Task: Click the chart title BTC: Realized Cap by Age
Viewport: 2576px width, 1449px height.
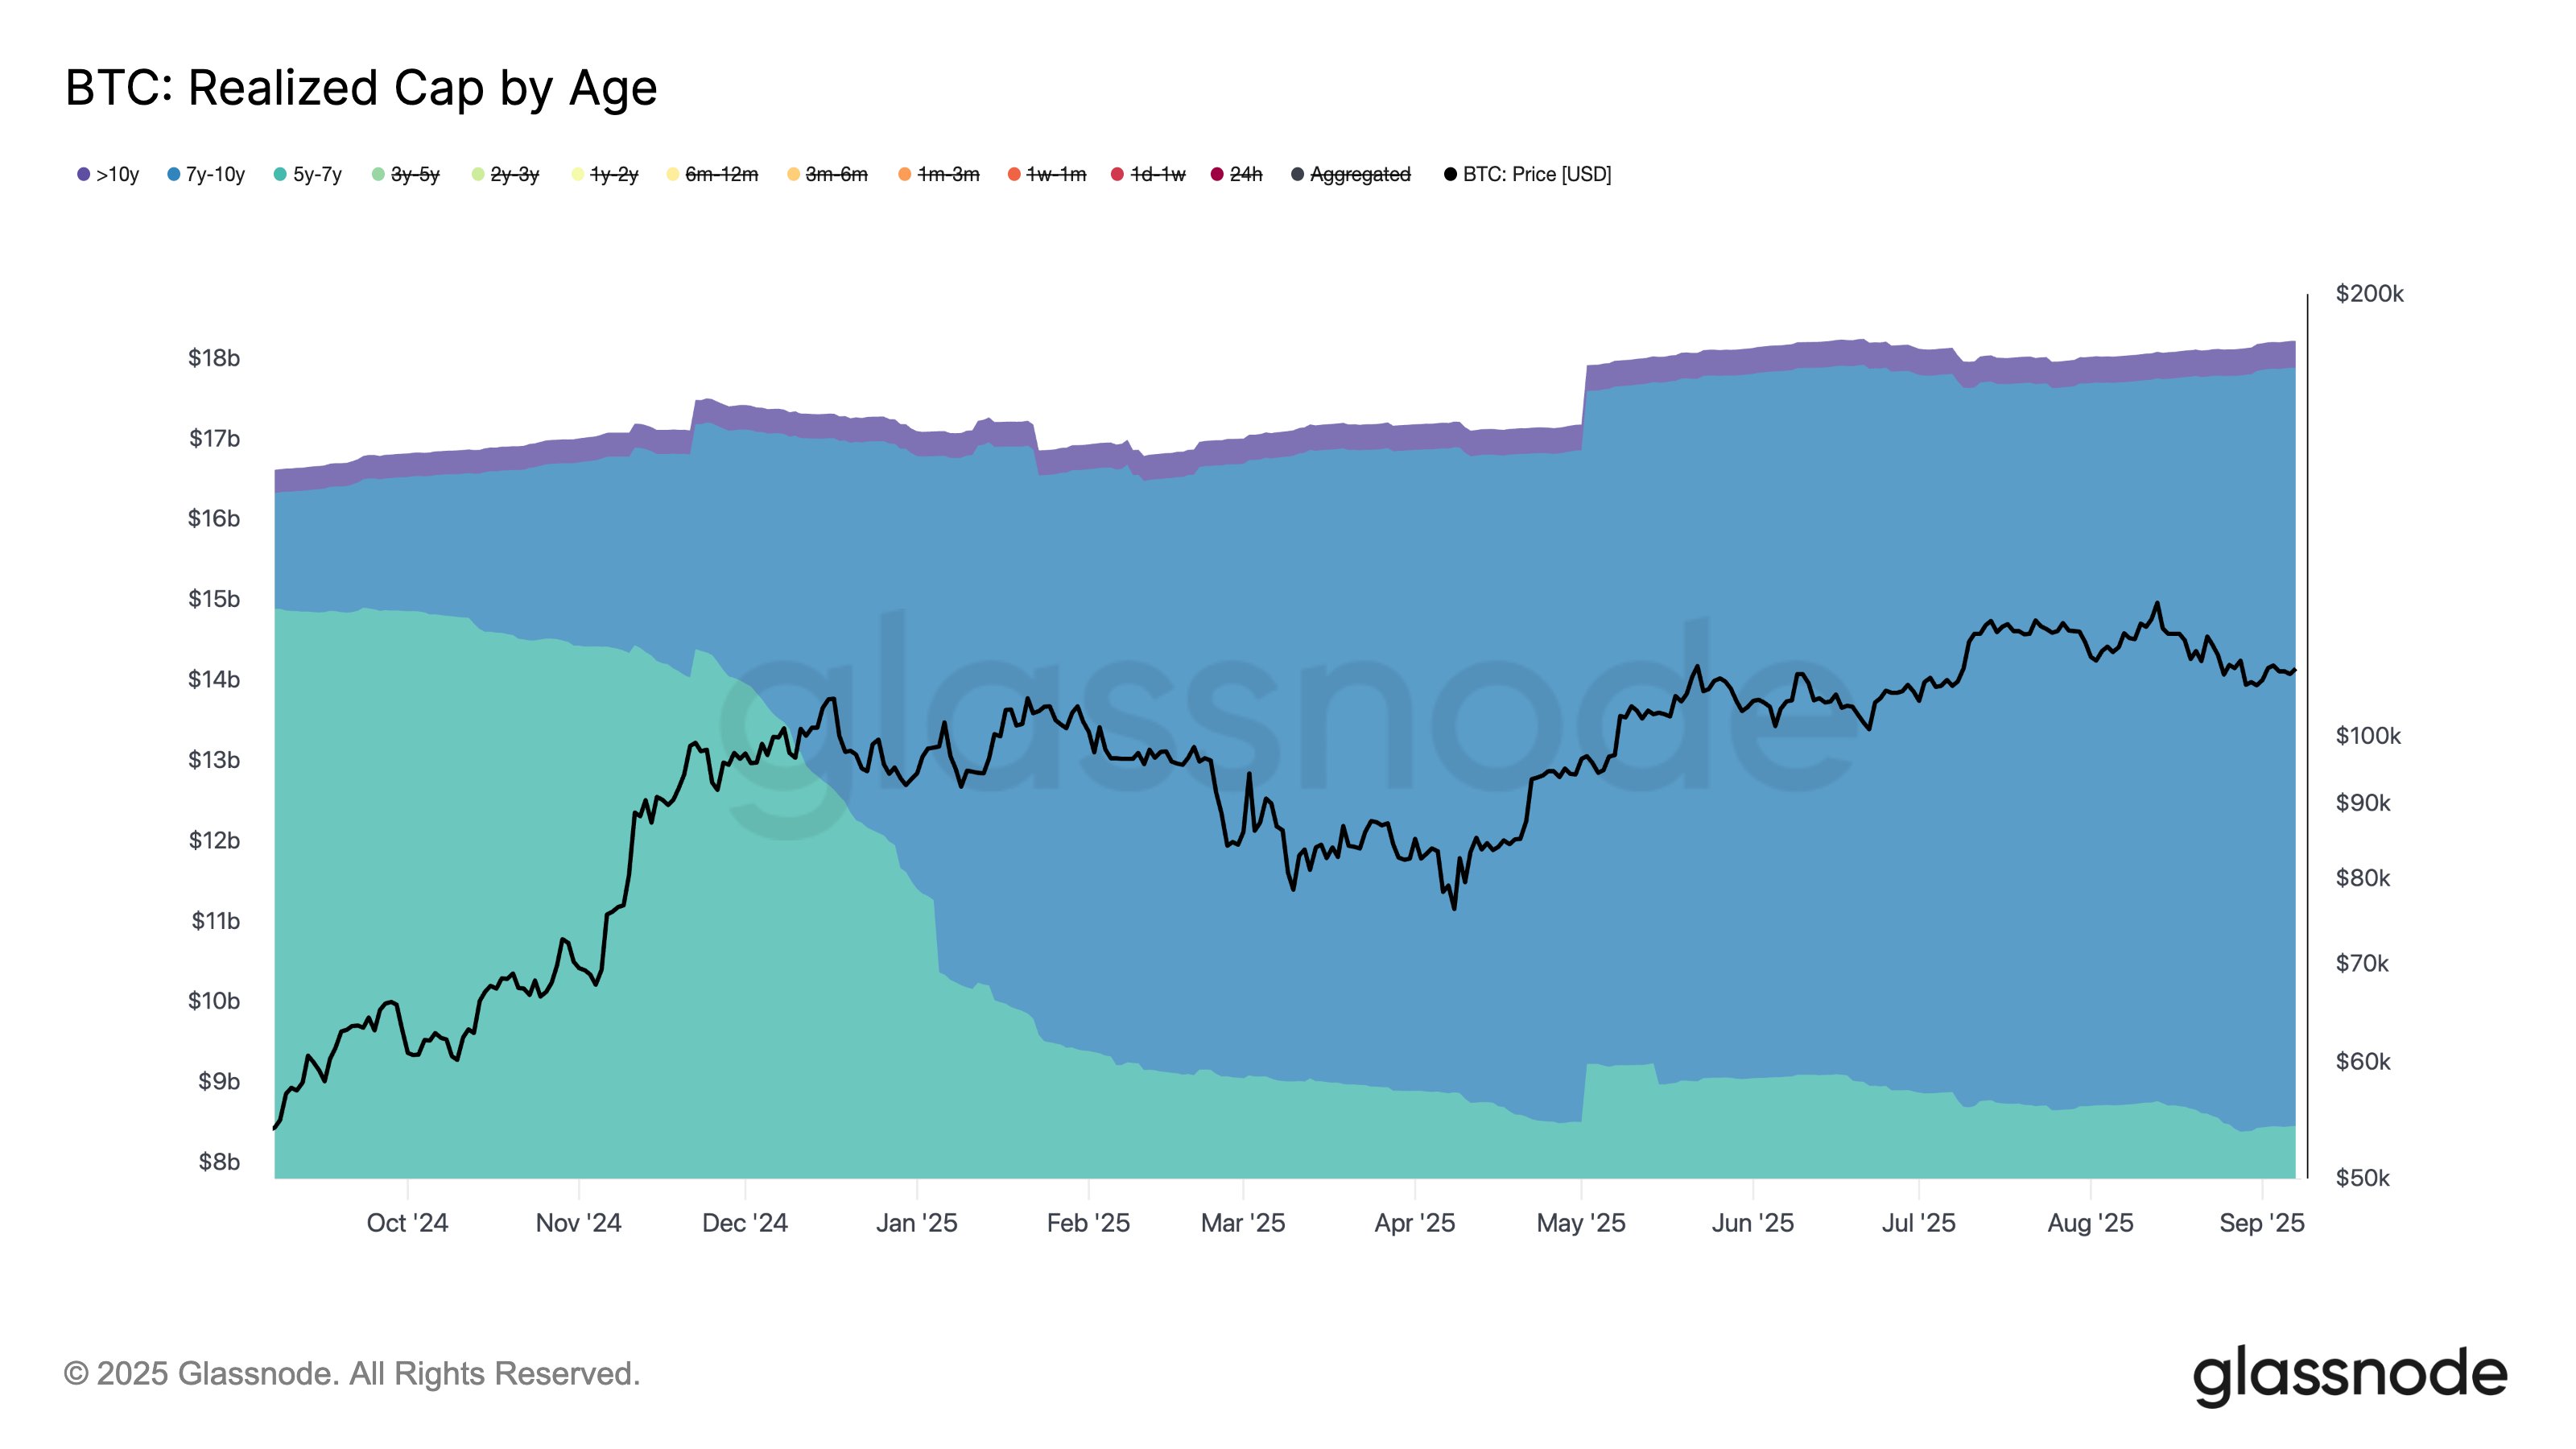Action: pos(361,88)
